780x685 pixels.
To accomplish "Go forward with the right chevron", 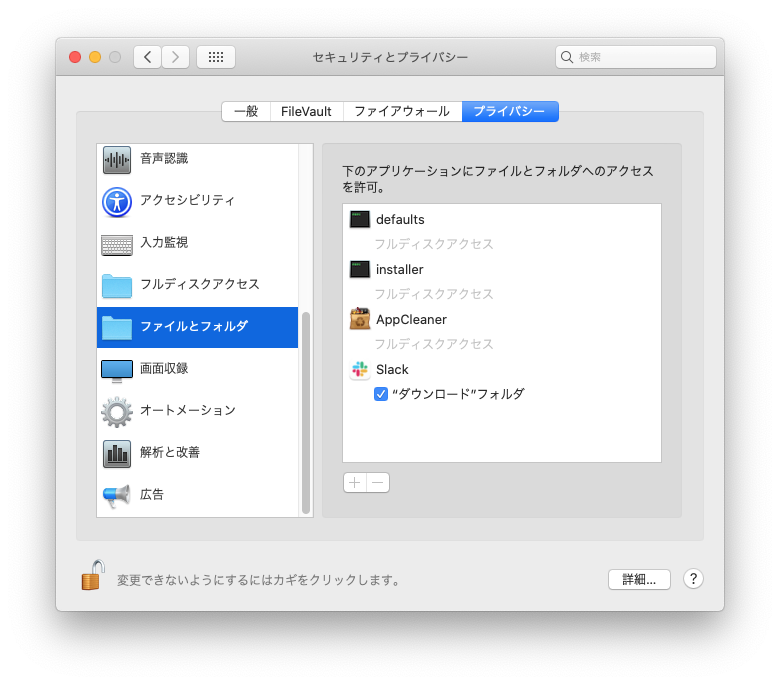I will (x=175, y=57).
